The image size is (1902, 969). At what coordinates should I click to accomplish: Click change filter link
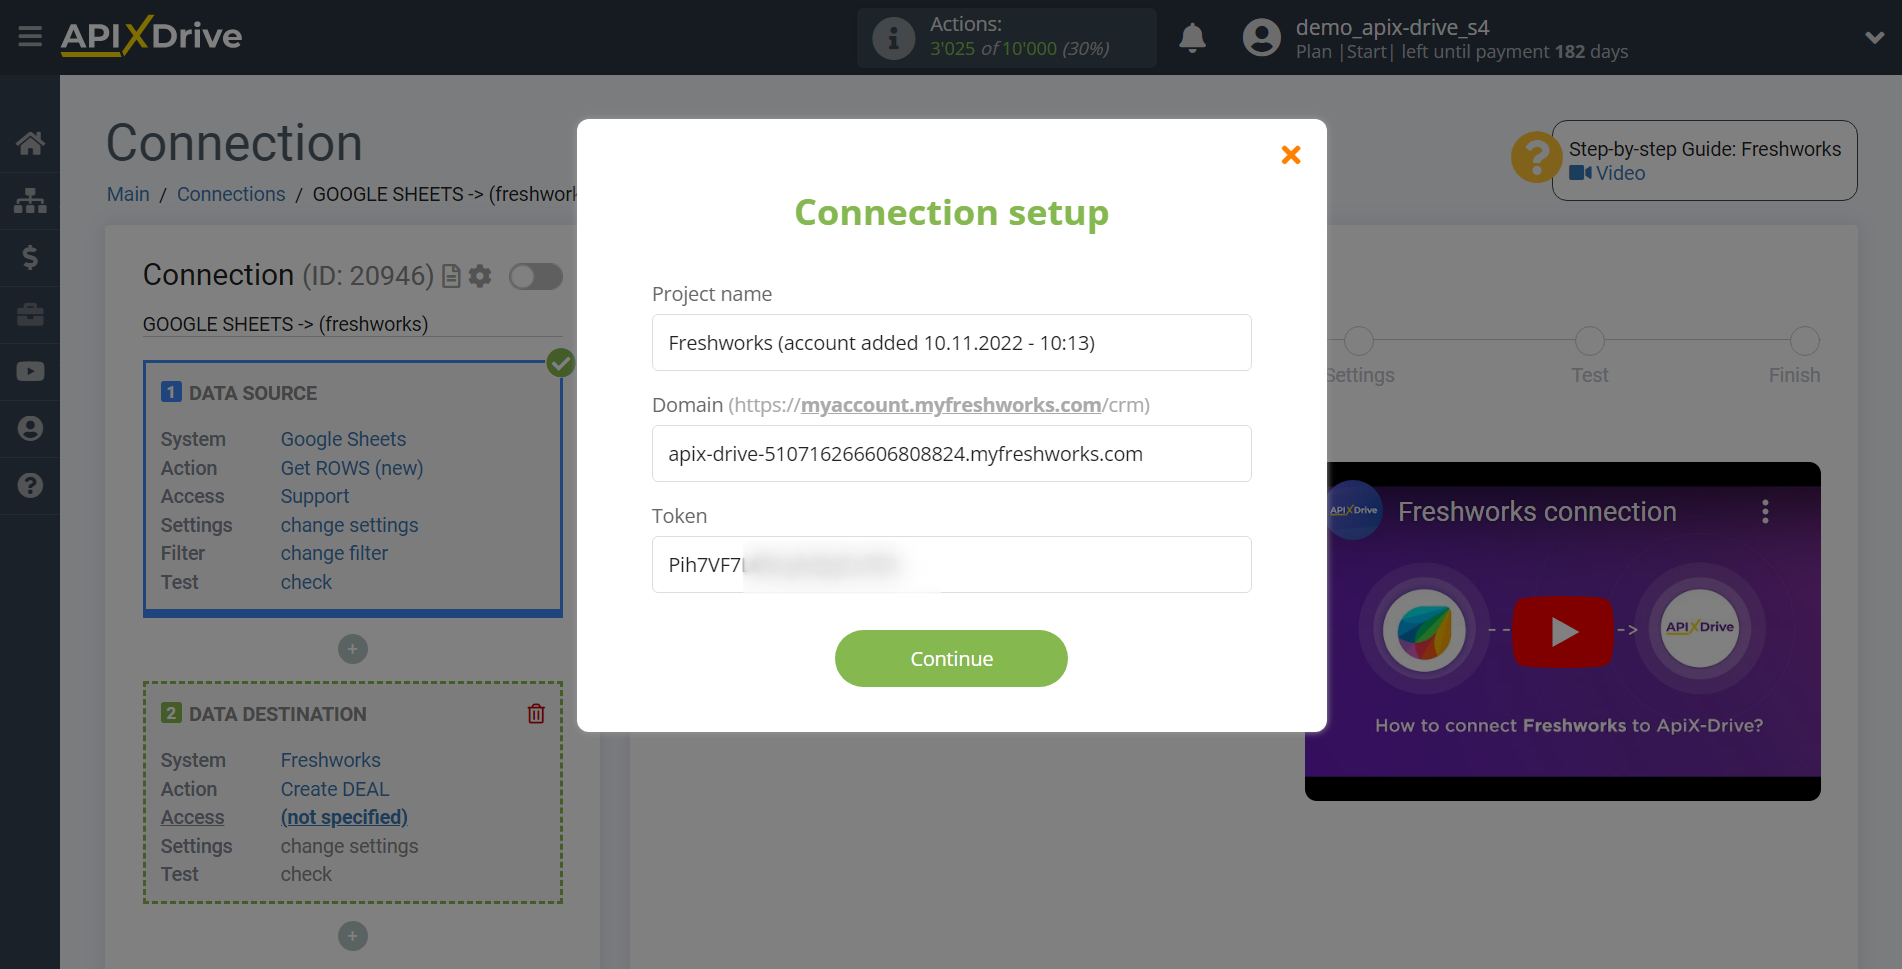334,553
